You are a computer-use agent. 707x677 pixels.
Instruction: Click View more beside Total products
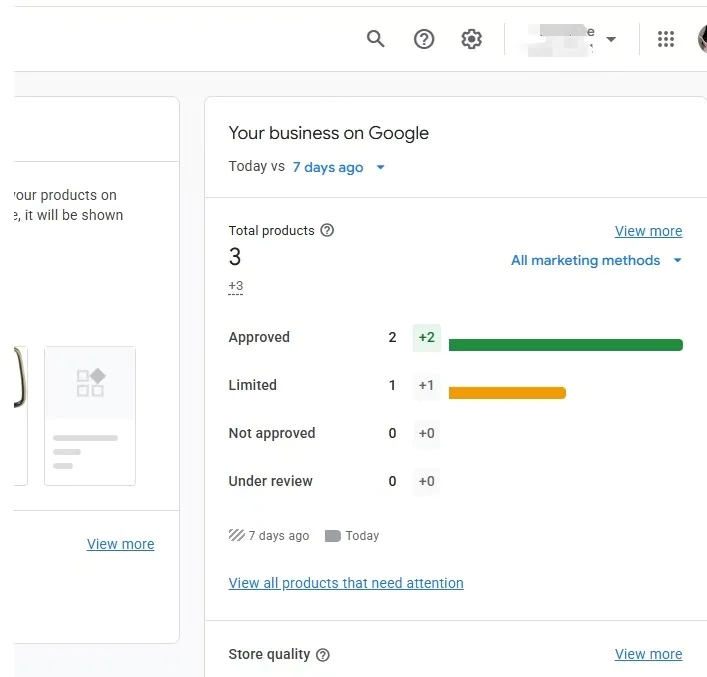click(648, 231)
